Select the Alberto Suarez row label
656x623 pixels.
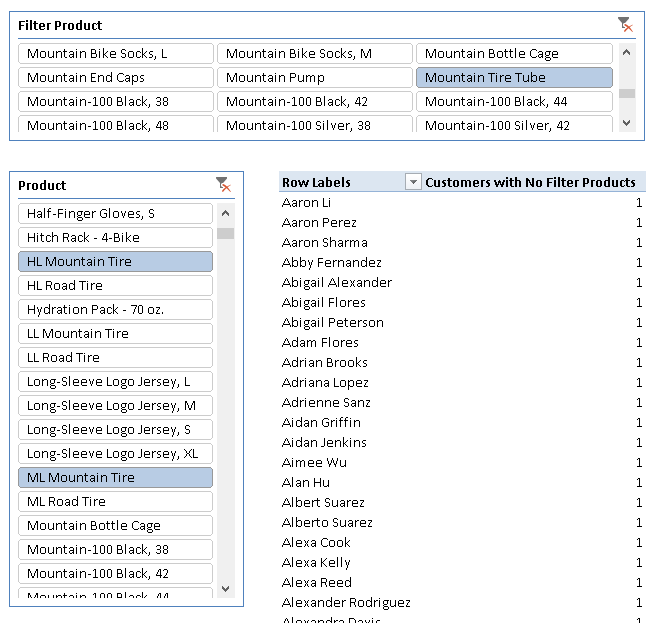pos(327,523)
